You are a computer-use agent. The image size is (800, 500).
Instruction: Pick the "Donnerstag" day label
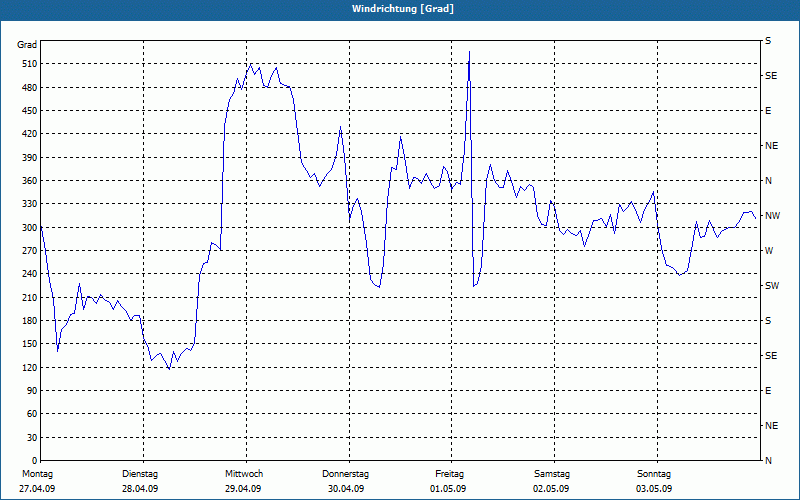345,474
